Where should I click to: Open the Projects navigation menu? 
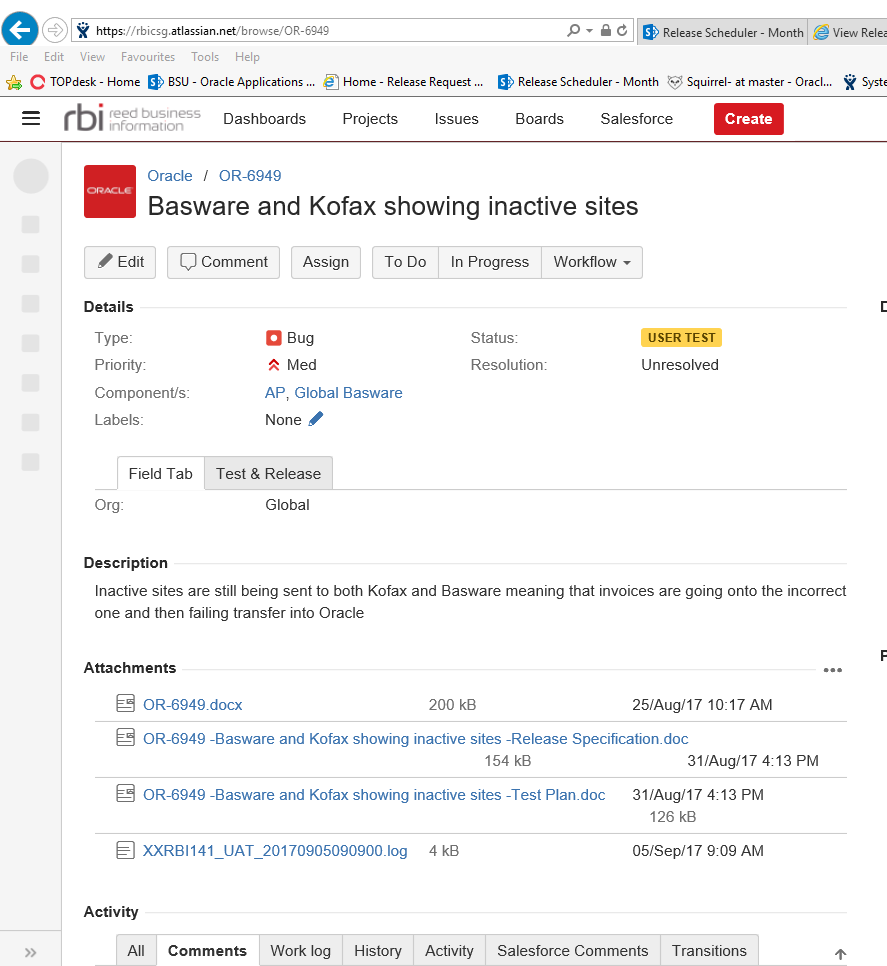pyautogui.click(x=370, y=119)
